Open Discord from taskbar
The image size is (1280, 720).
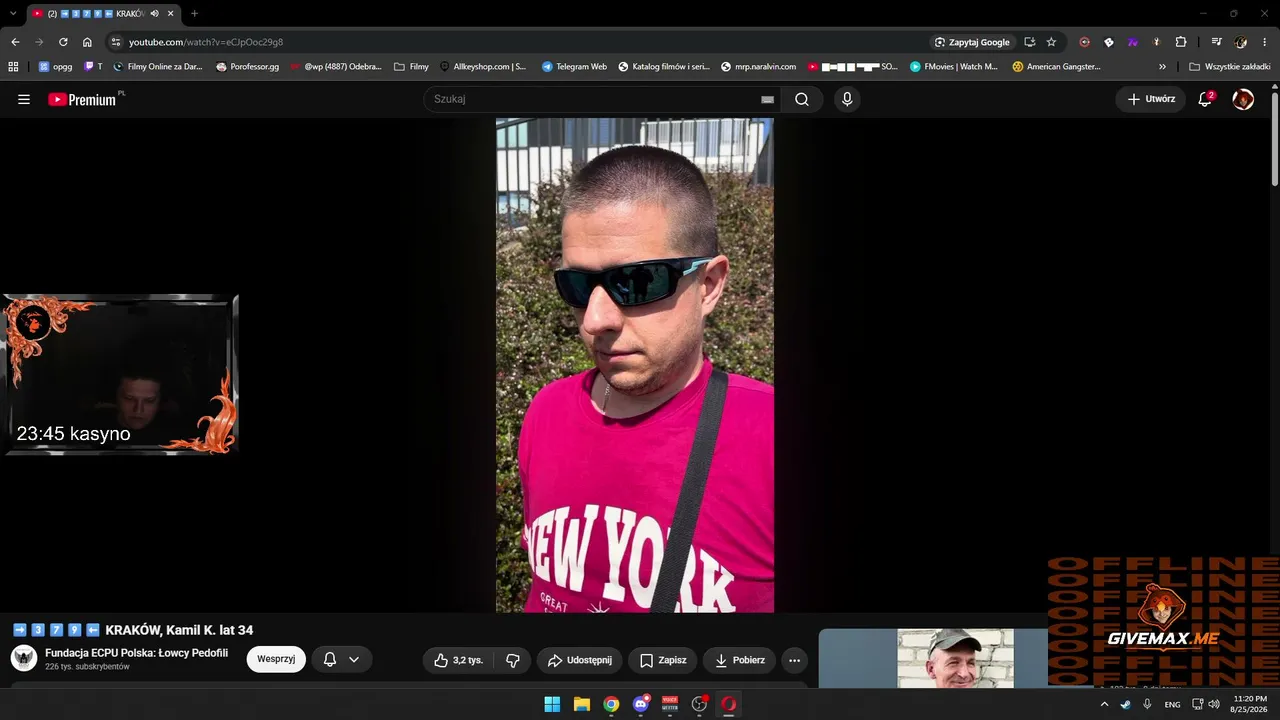(x=641, y=704)
